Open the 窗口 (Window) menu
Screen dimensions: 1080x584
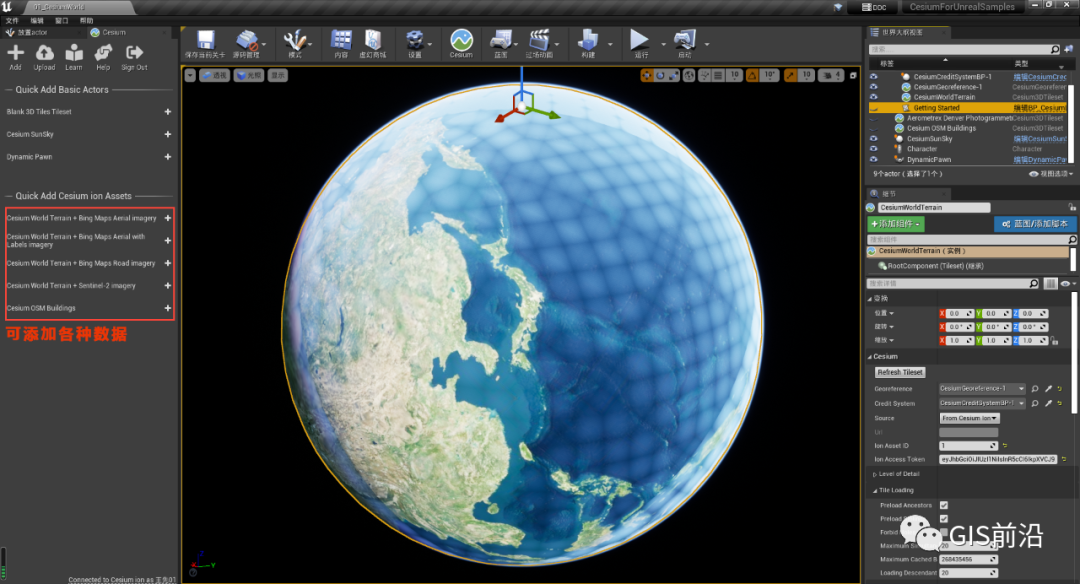[x=62, y=21]
